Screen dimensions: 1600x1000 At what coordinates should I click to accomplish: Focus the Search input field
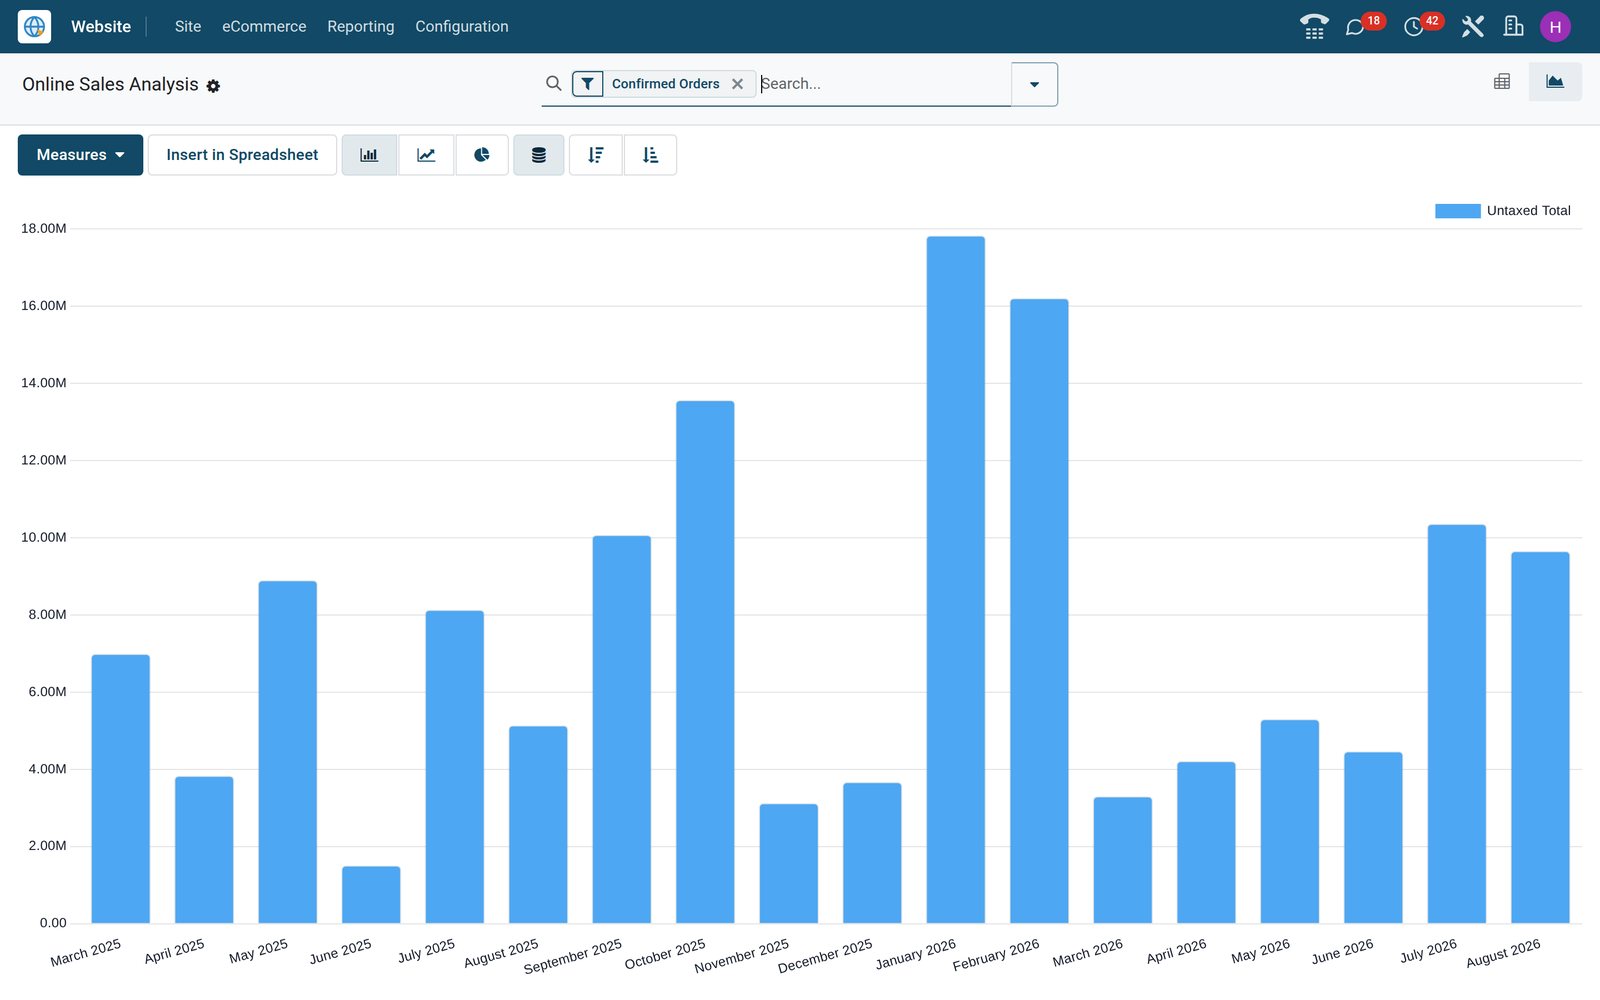pyautogui.click(x=884, y=84)
